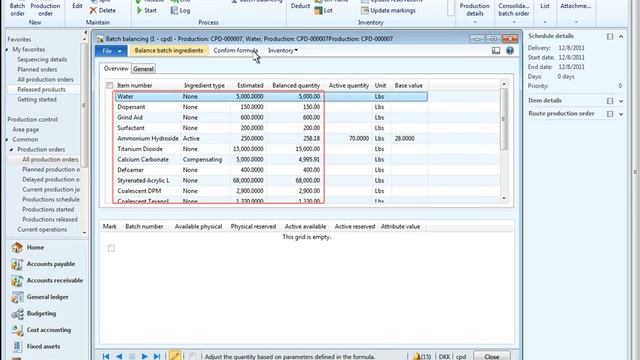The image size is (640, 360).
Task: Open Accounts receivable module icon
Action: 17,280
